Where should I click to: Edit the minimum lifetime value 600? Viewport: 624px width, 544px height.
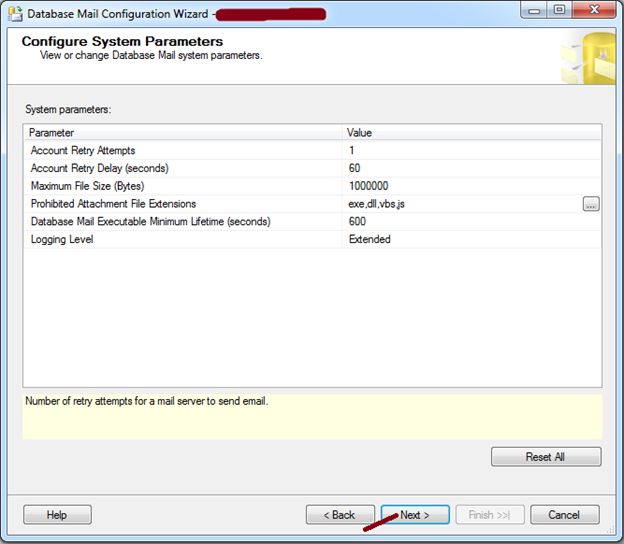[x=472, y=221]
